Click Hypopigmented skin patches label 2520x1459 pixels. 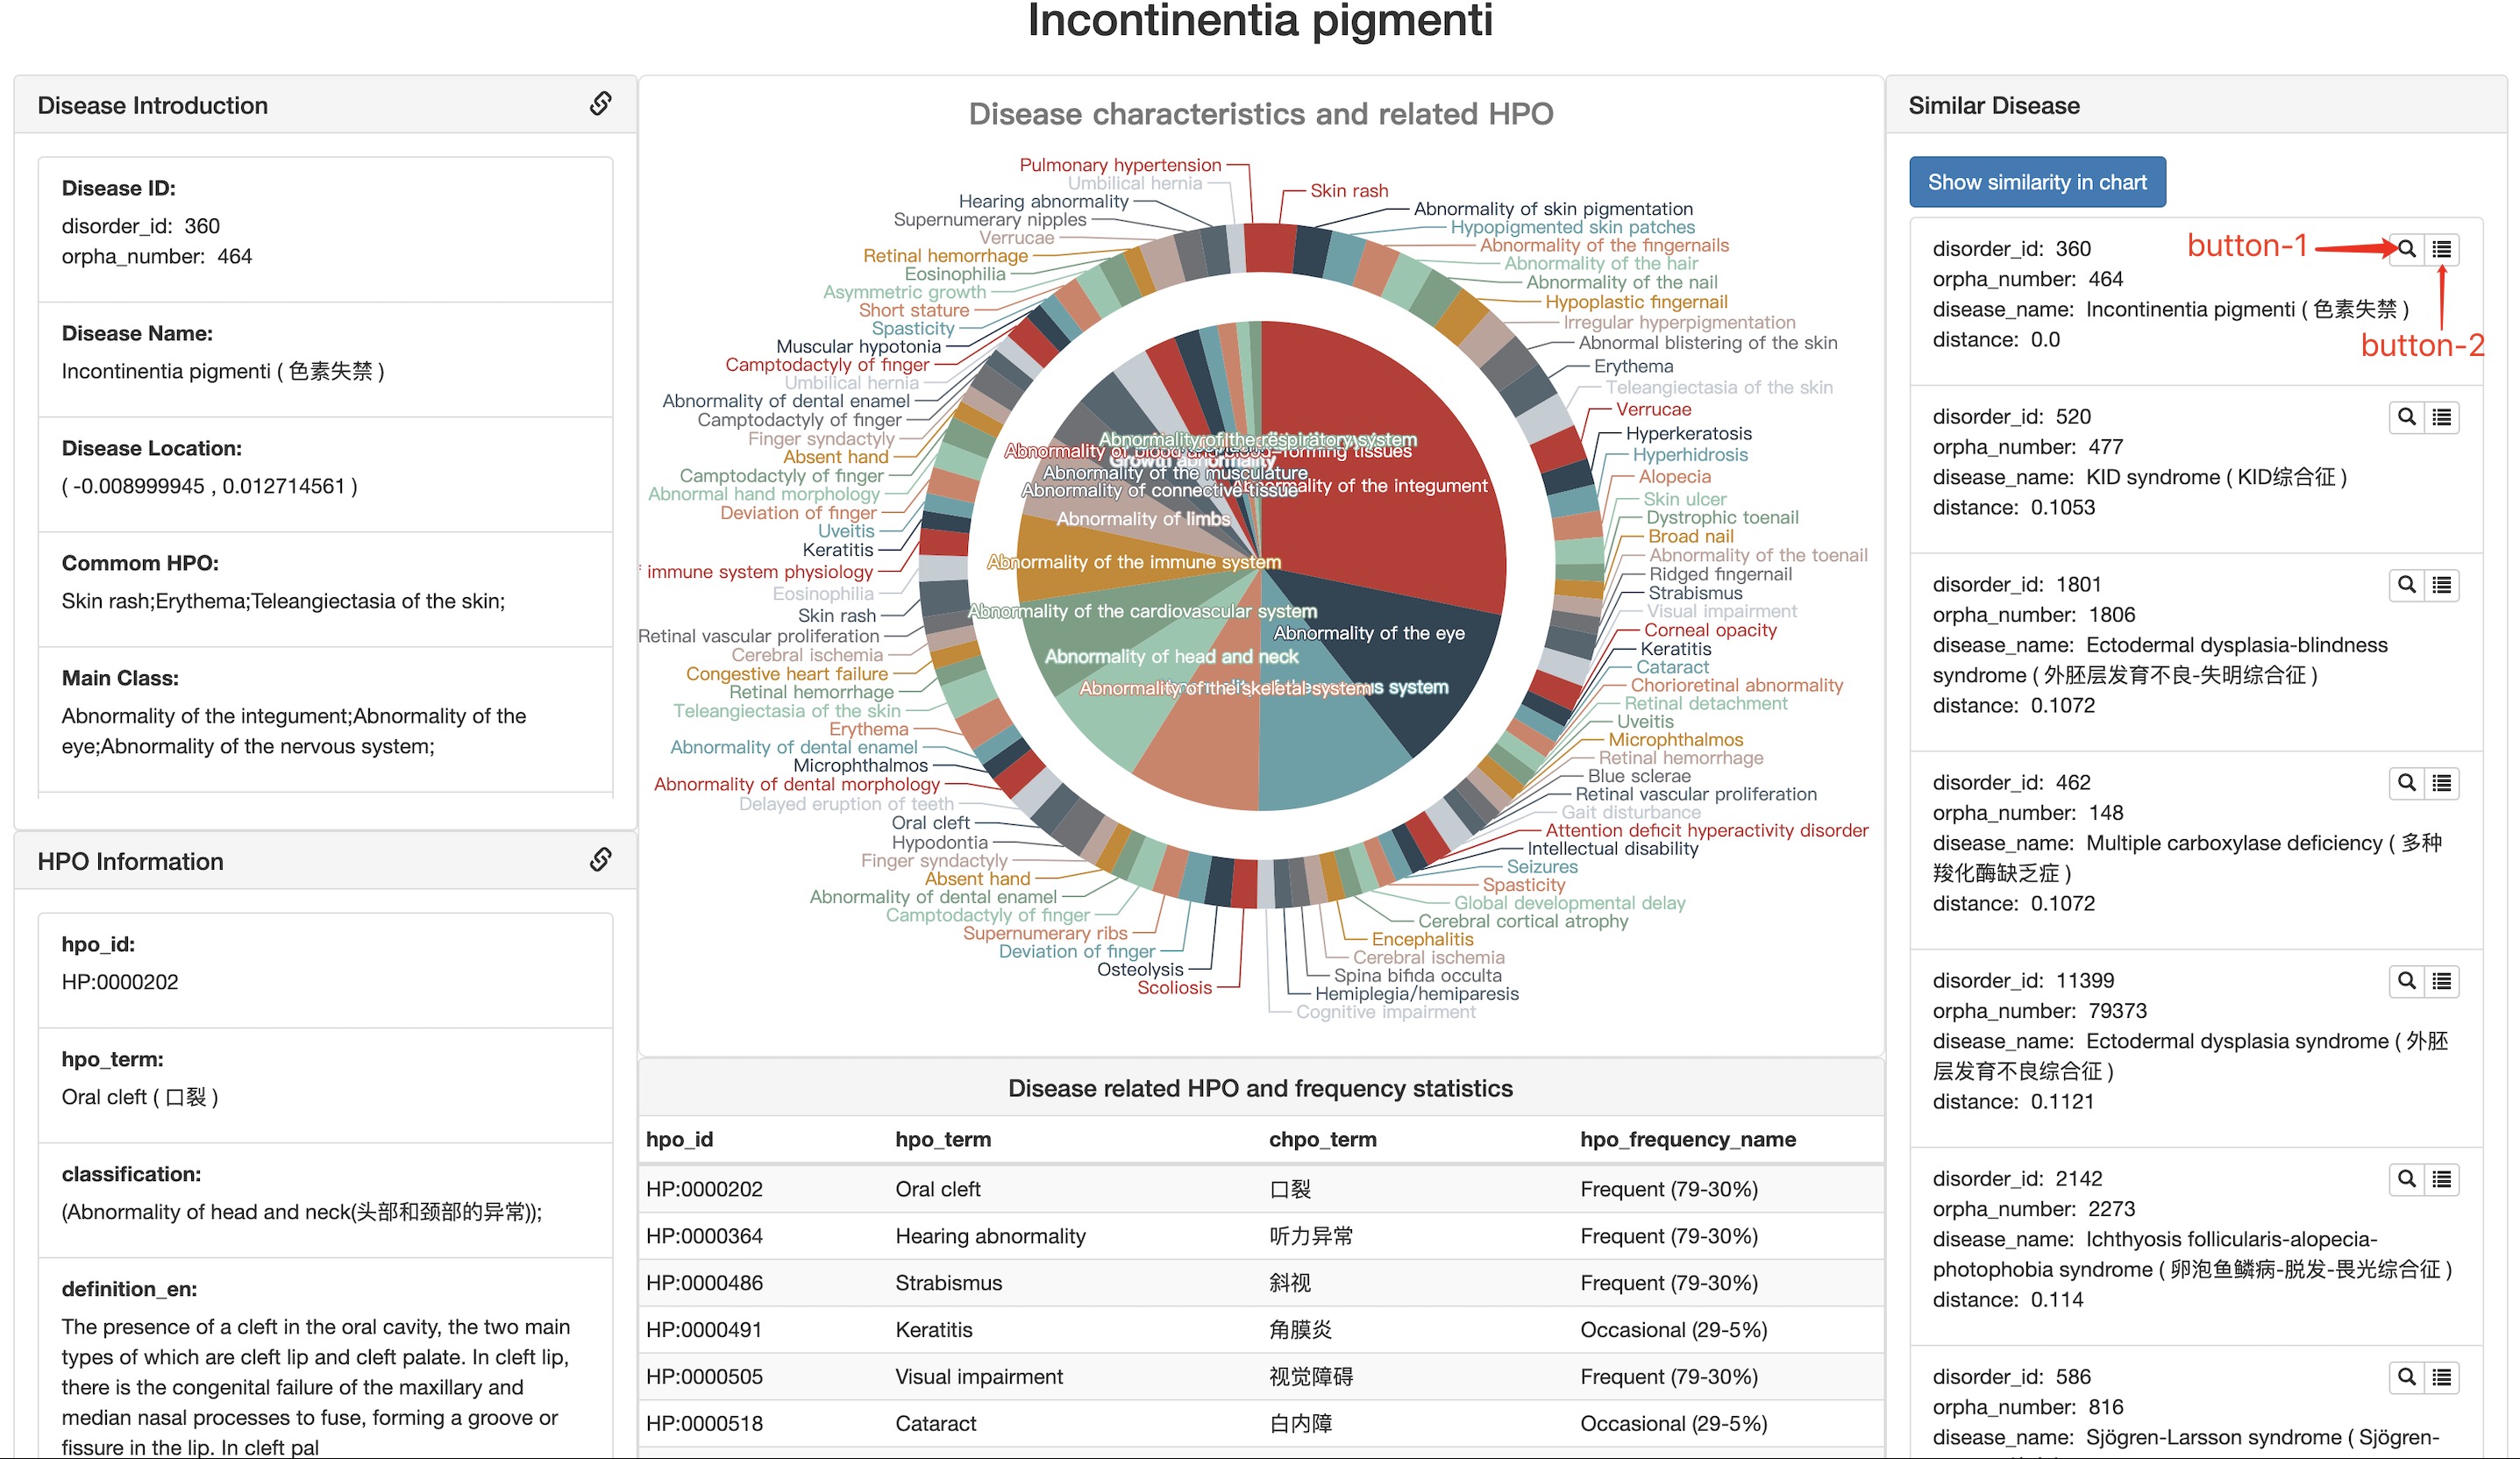1573,226
